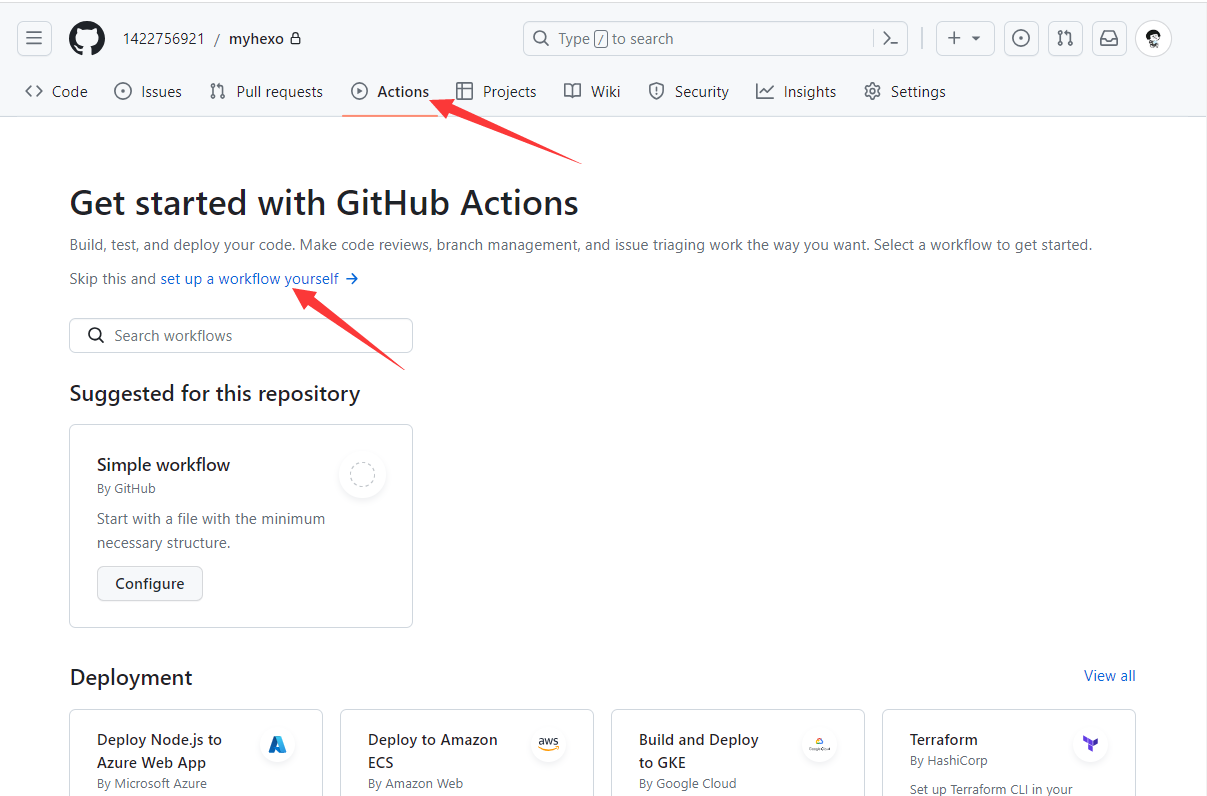Click the Terraform HashiCorp logo
Image resolution: width=1207 pixels, height=796 pixels.
1090,744
